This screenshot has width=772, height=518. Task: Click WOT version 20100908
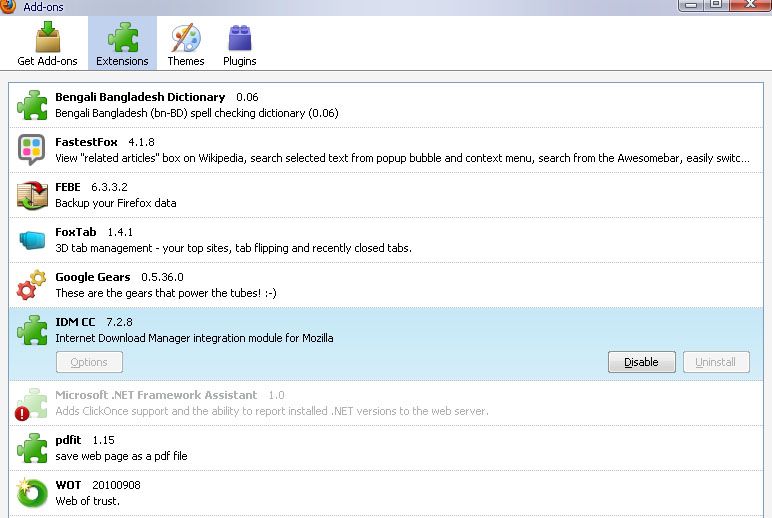click(116, 485)
